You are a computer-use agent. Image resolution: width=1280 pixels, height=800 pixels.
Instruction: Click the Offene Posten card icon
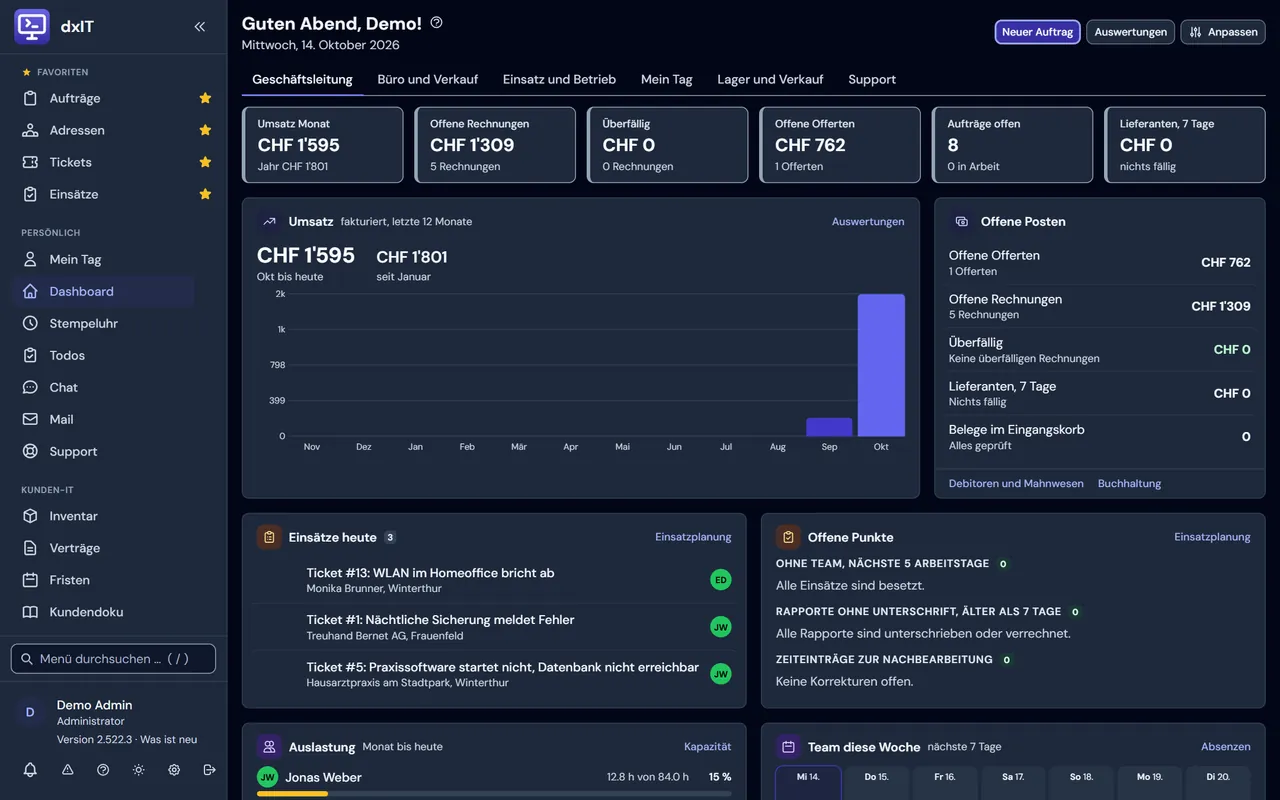pos(961,221)
